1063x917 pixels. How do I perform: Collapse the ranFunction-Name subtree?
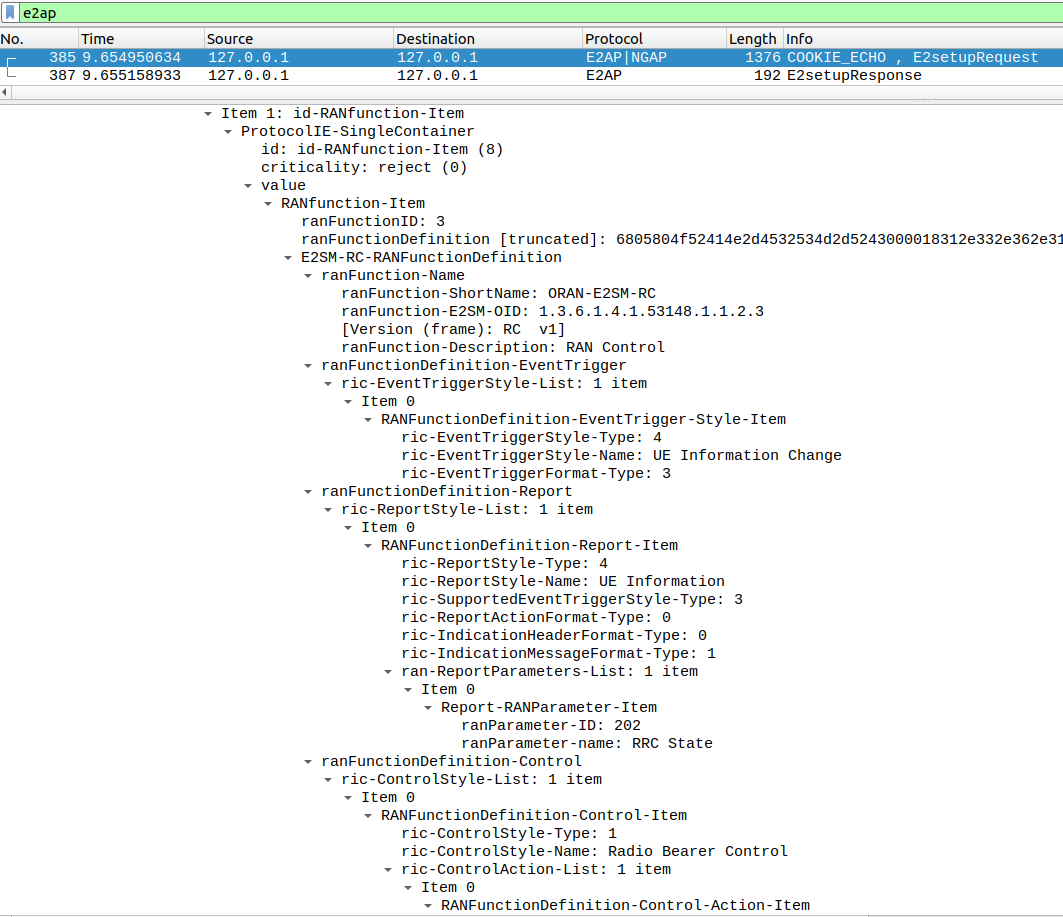307,275
